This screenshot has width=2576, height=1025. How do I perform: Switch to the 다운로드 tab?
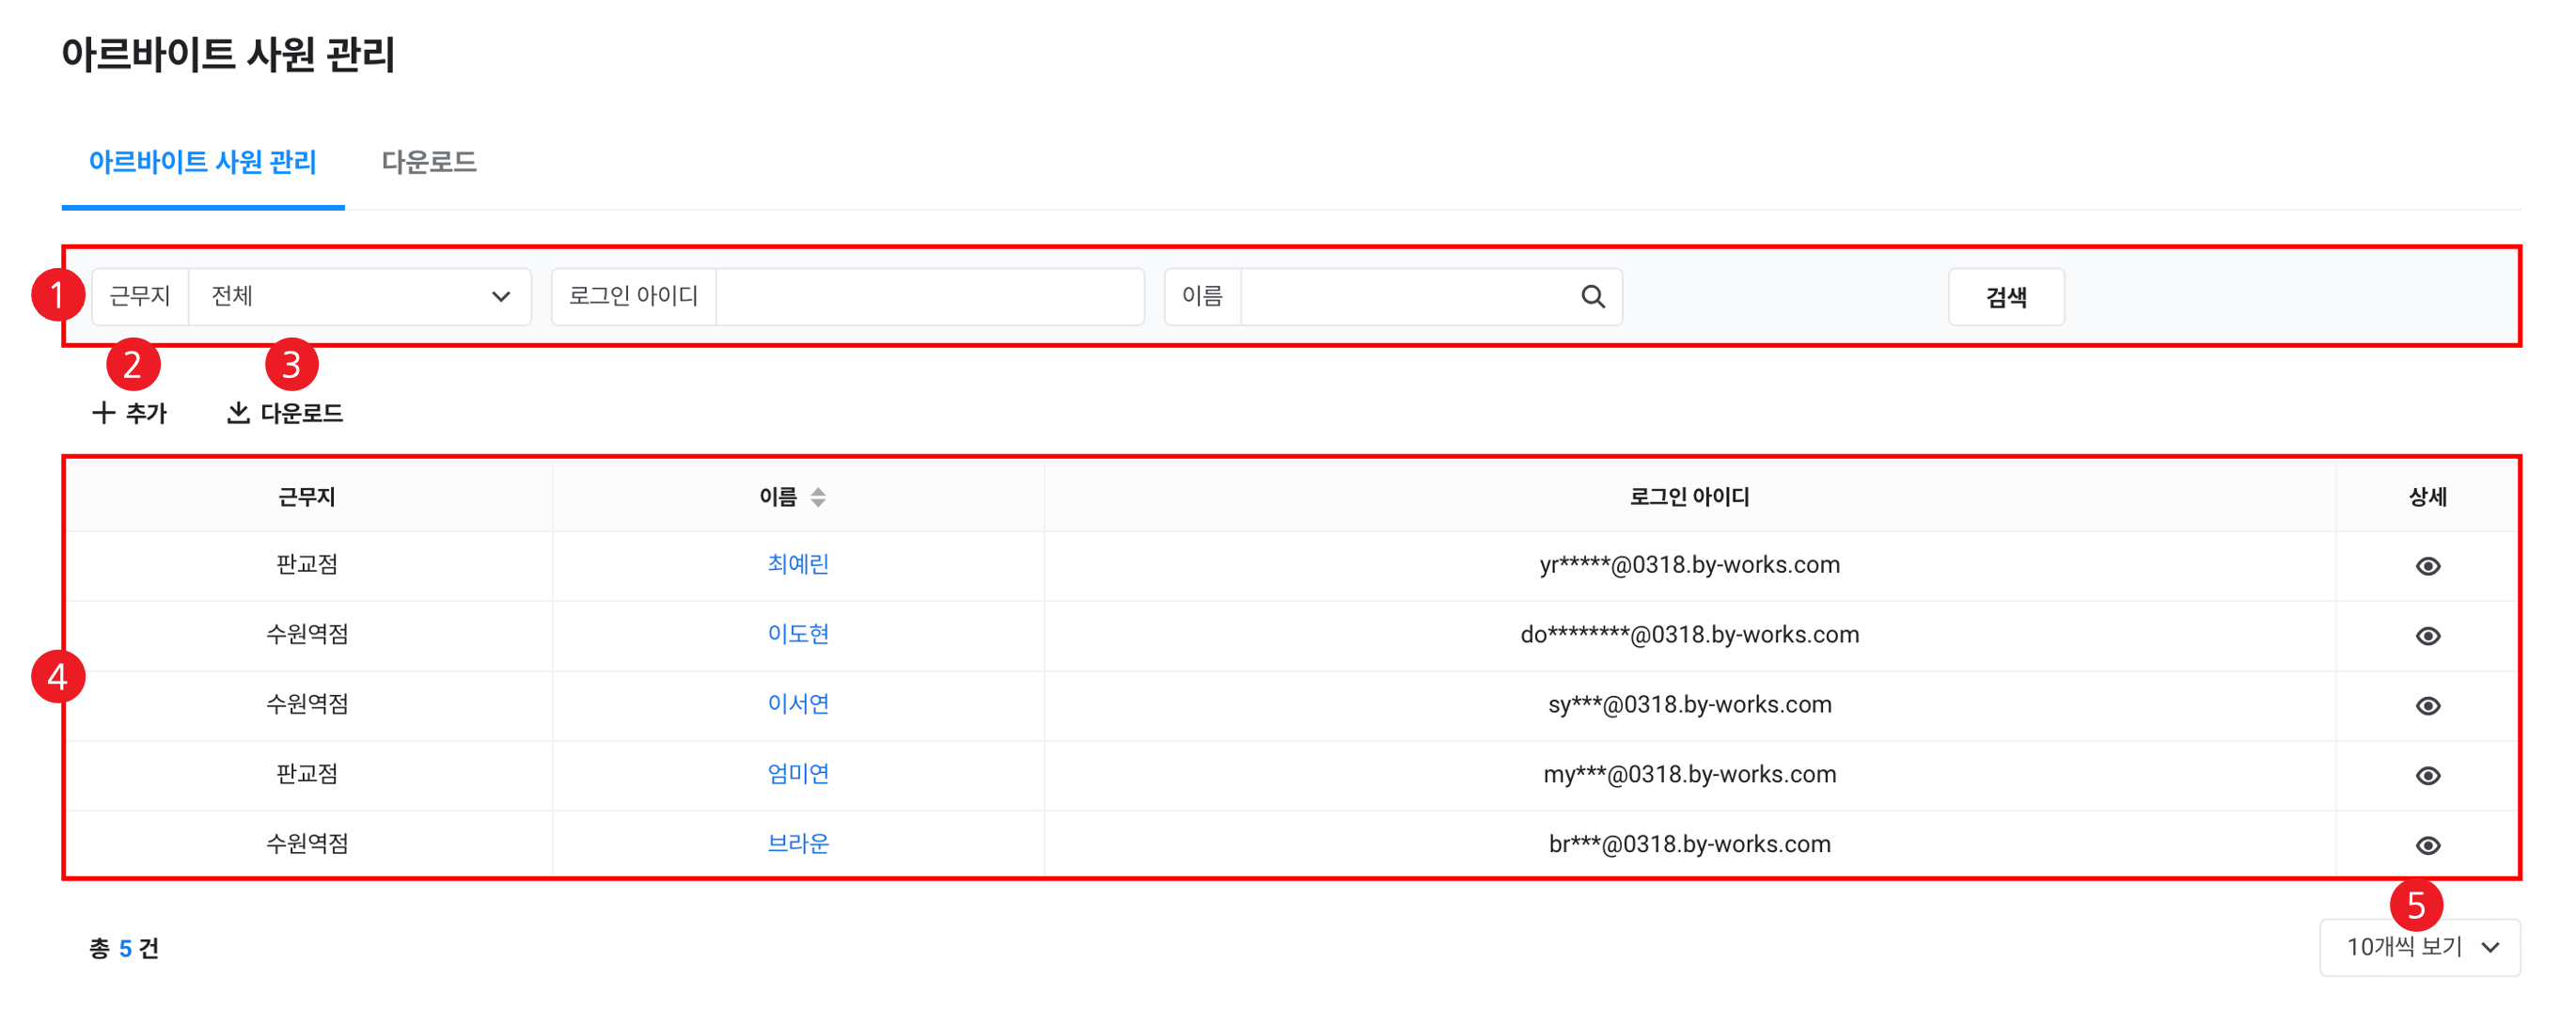(429, 162)
